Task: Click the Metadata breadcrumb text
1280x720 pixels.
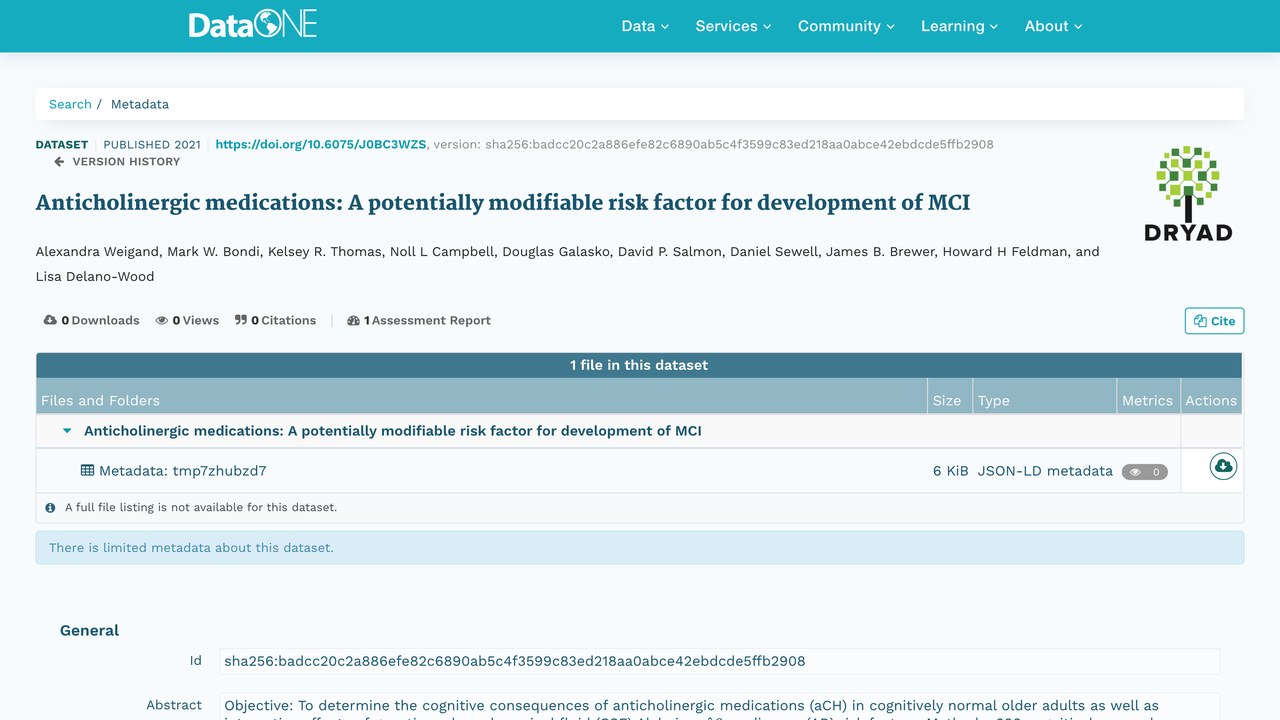Action: click(140, 104)
